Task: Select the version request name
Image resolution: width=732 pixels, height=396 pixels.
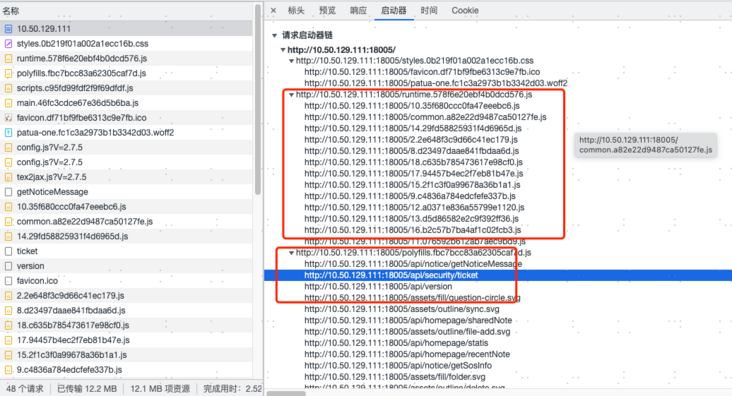Action: pyautogui.click(x=30, y=266)
